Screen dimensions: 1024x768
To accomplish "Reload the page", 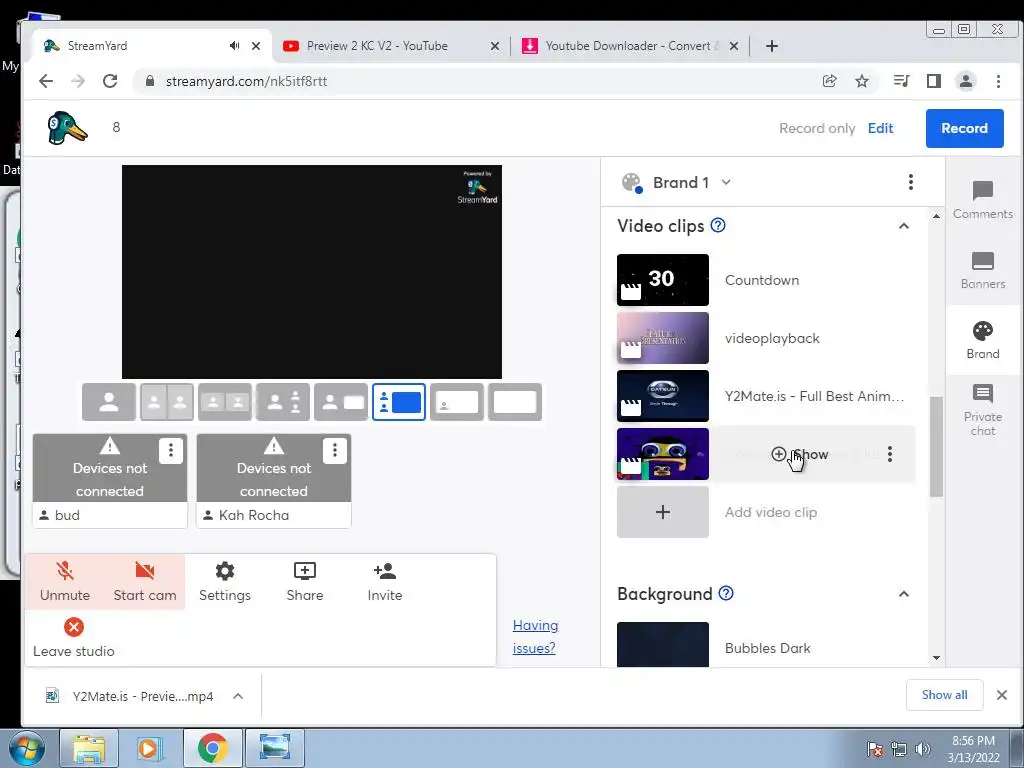I will point(110,81).
